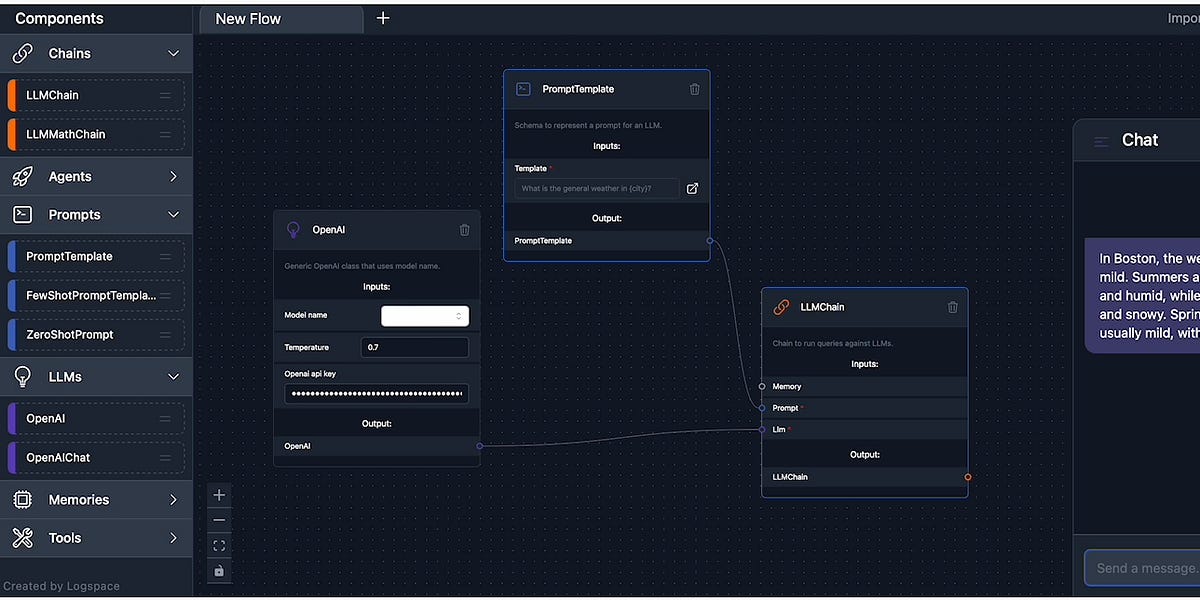Zoom in on the flow canvas
The height and width of the screenshot is (600, 1200).
(219, 494)
